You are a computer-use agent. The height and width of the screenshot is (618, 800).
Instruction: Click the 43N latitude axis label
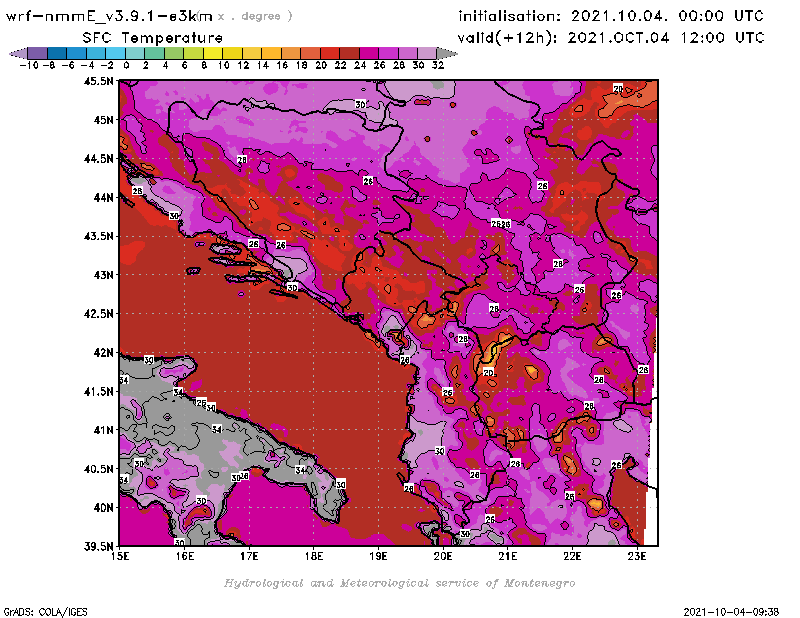103,275
